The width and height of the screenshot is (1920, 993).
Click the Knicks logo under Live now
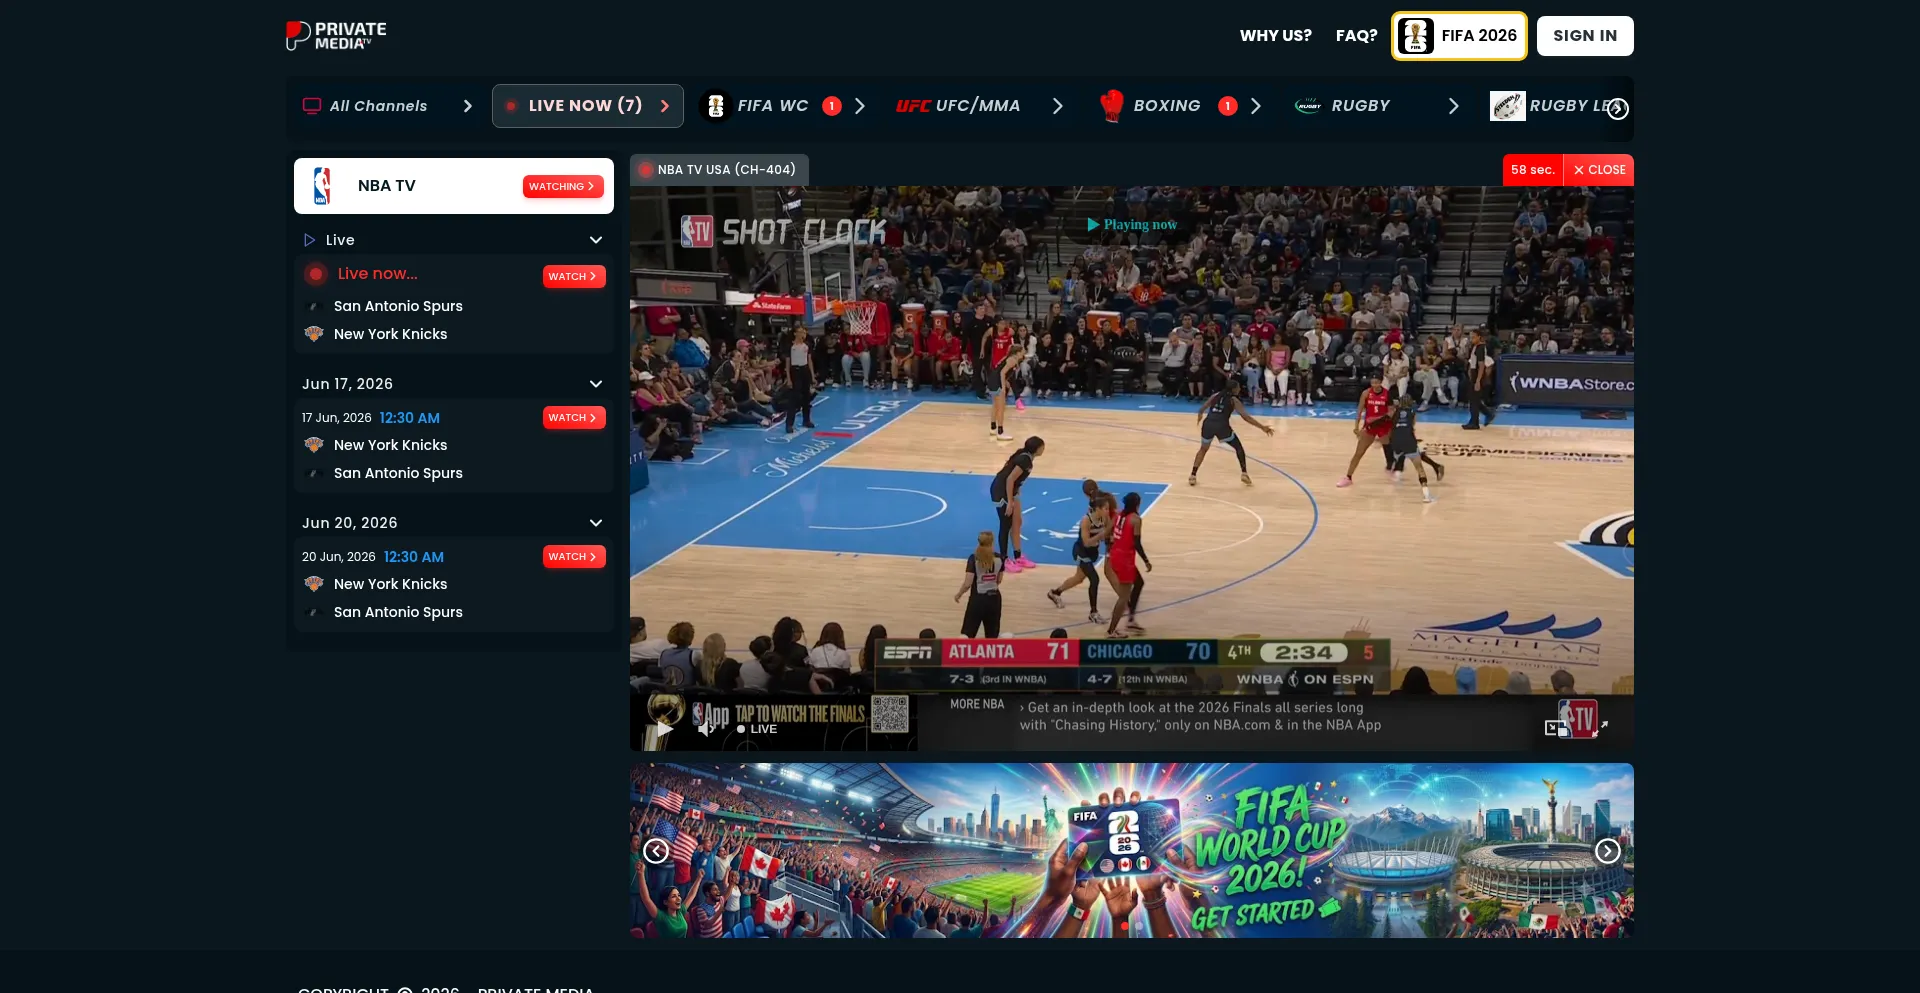click(x=314, y=334)
